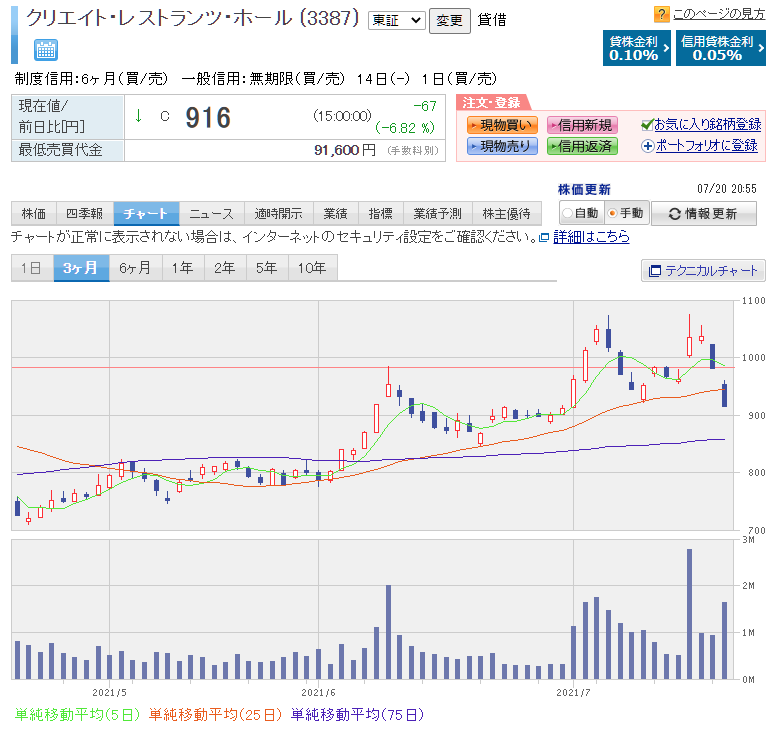Screen dimensions: 775x732
Task: Click the 信用新規 margin button
Action: pos(582,125)
